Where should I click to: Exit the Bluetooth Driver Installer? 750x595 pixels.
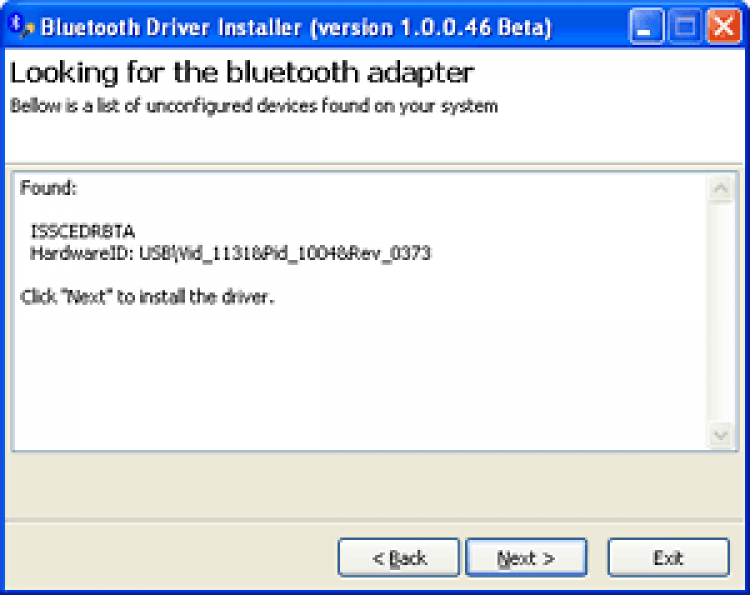pyautogui.click(x=668, y=558)
